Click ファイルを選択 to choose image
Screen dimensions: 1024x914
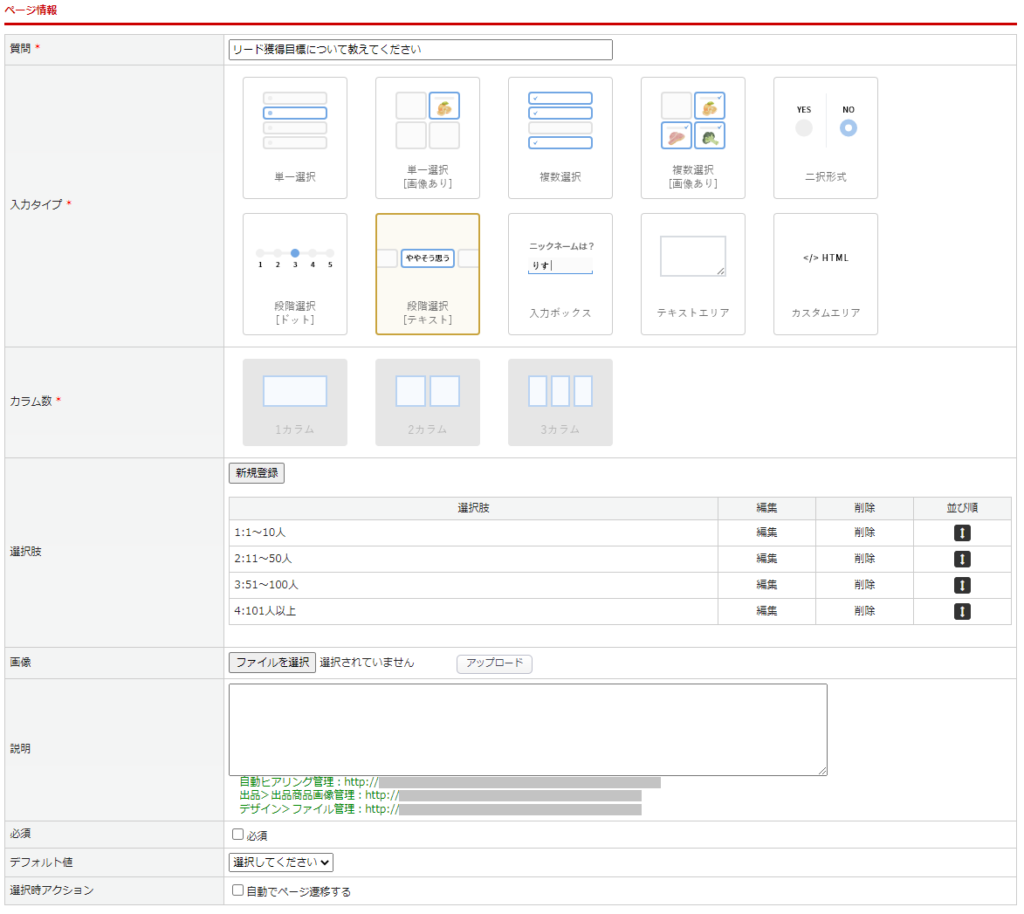(272, 662)
